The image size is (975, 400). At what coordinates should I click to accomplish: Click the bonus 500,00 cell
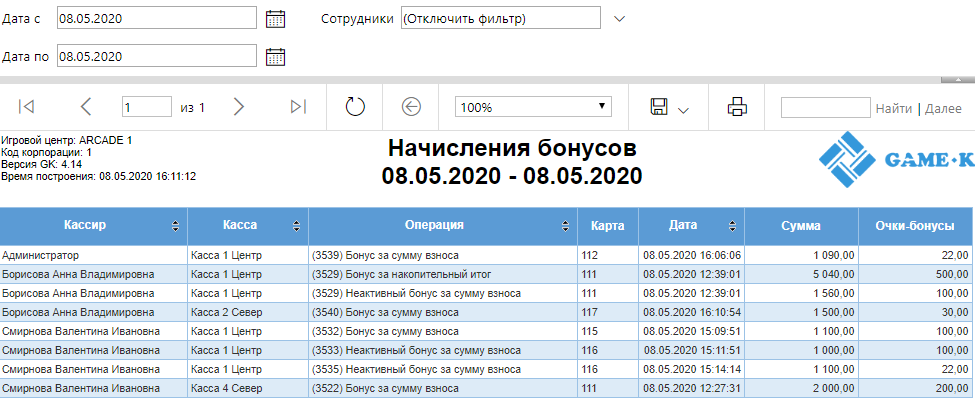(917, 274)
